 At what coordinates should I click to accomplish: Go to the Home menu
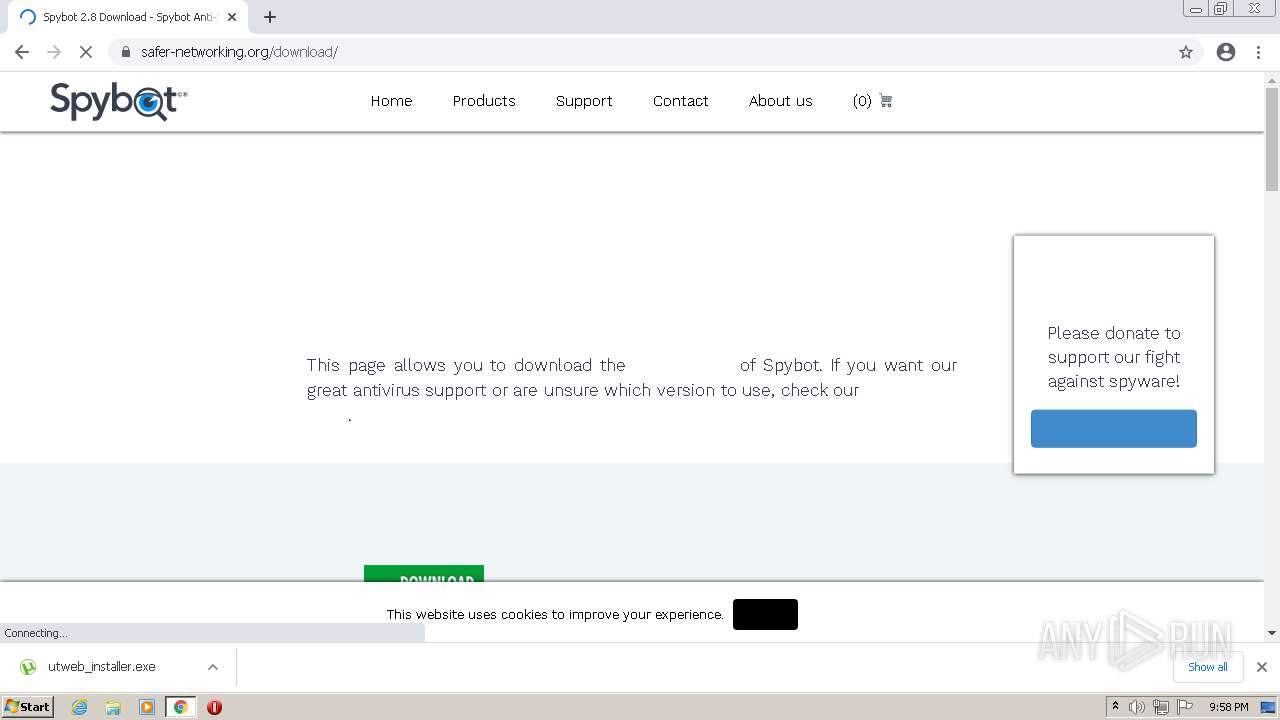[x=391, y=101]
